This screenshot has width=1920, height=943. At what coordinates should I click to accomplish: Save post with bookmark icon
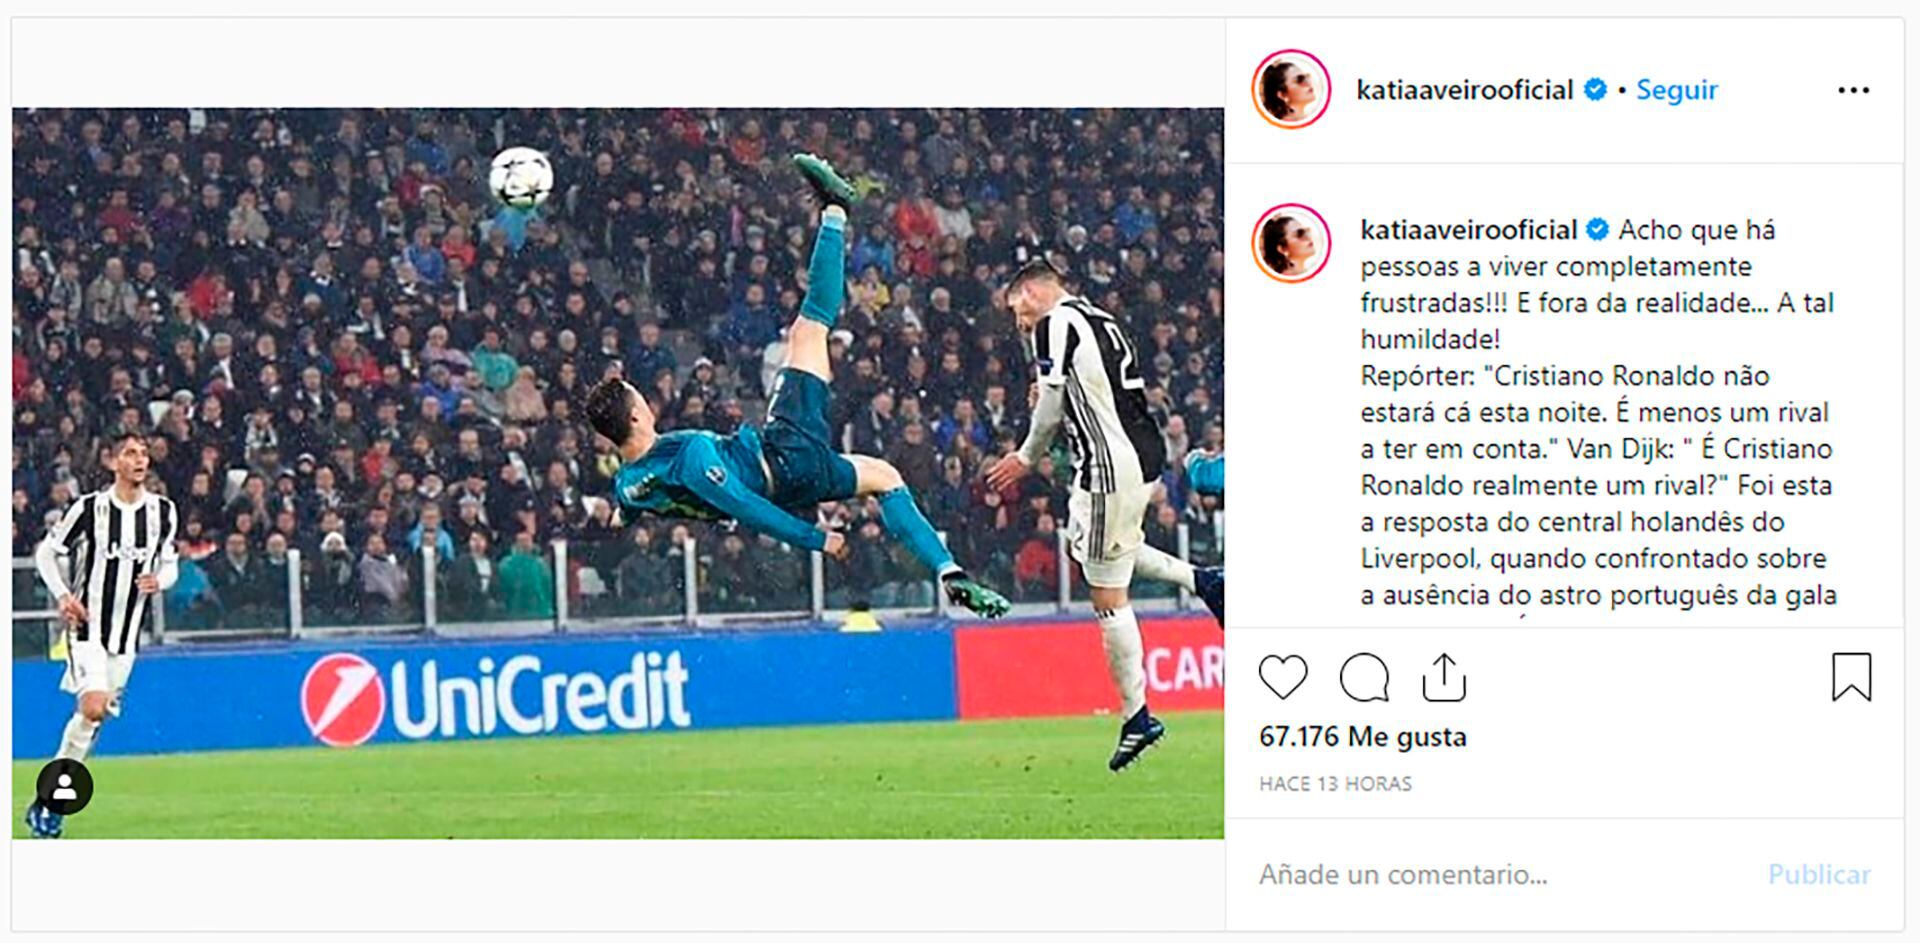tap(1851, 677)
